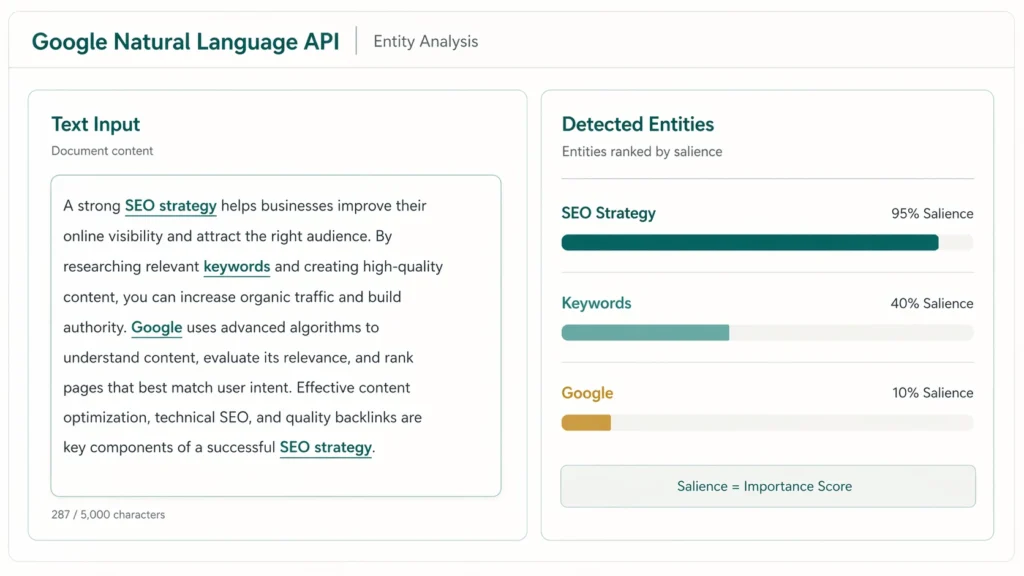1024x576 pixels.
Task: Click the Document content subtitle
Action: point(102,151)
